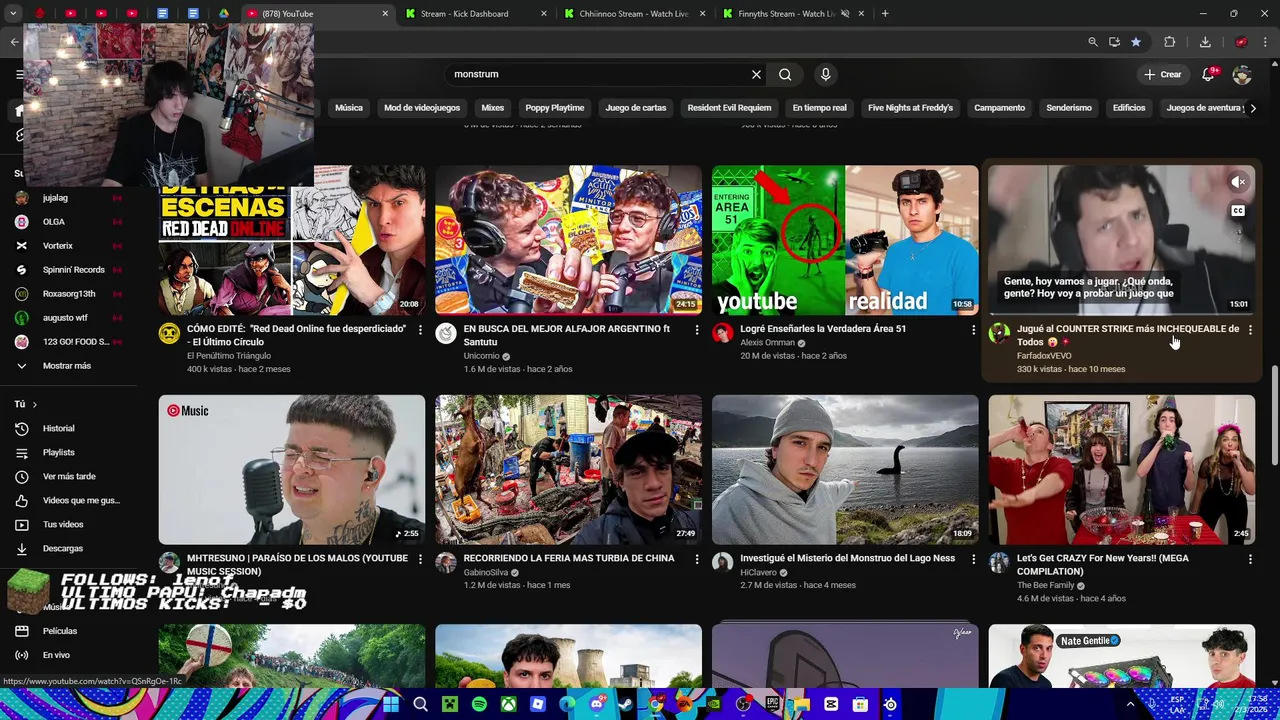Image resolution: width=1280 pixels, height=720 pixels.
Task: Open more options for Feria de China video
Action: pos(697,559)
